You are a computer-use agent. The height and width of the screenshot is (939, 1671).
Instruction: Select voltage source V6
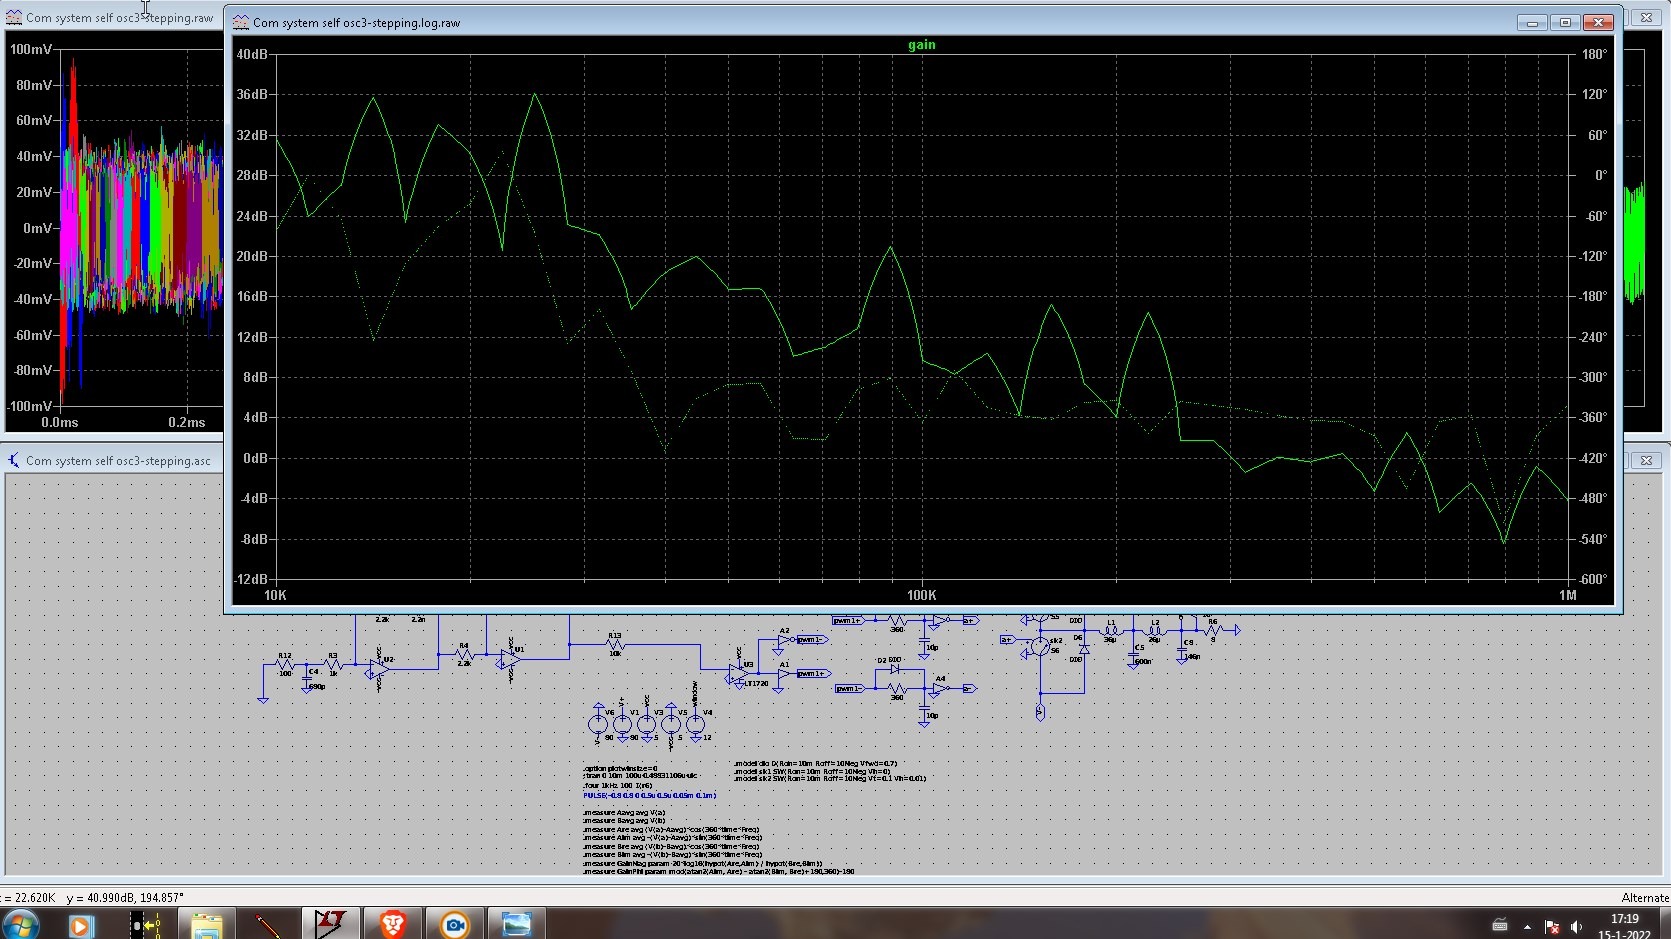(x=598, y=723)
